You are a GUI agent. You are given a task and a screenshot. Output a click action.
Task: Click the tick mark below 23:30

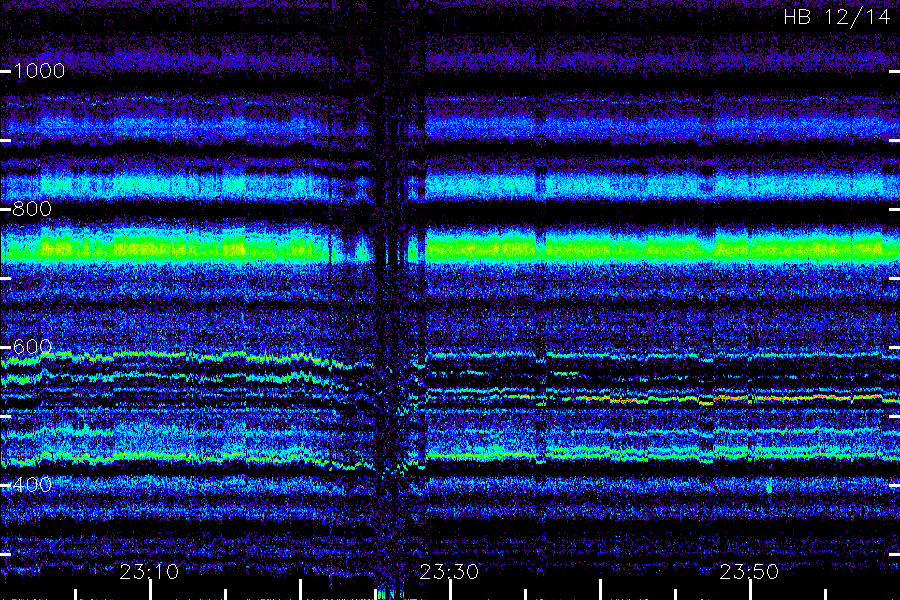click(x=451, y=590)
